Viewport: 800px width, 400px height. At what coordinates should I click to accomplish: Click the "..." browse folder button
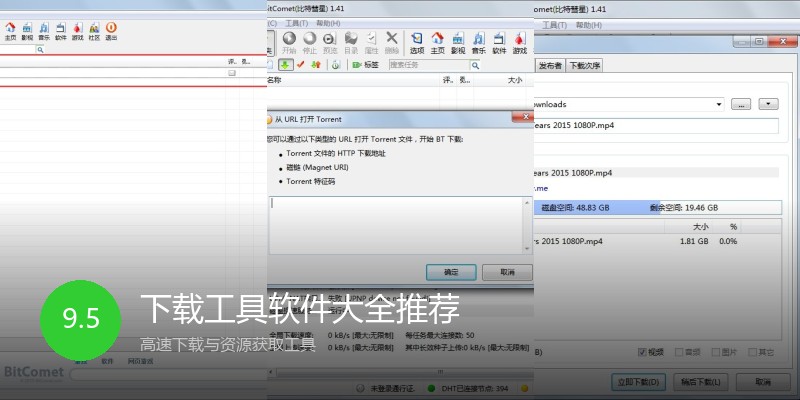click(741, 104)
